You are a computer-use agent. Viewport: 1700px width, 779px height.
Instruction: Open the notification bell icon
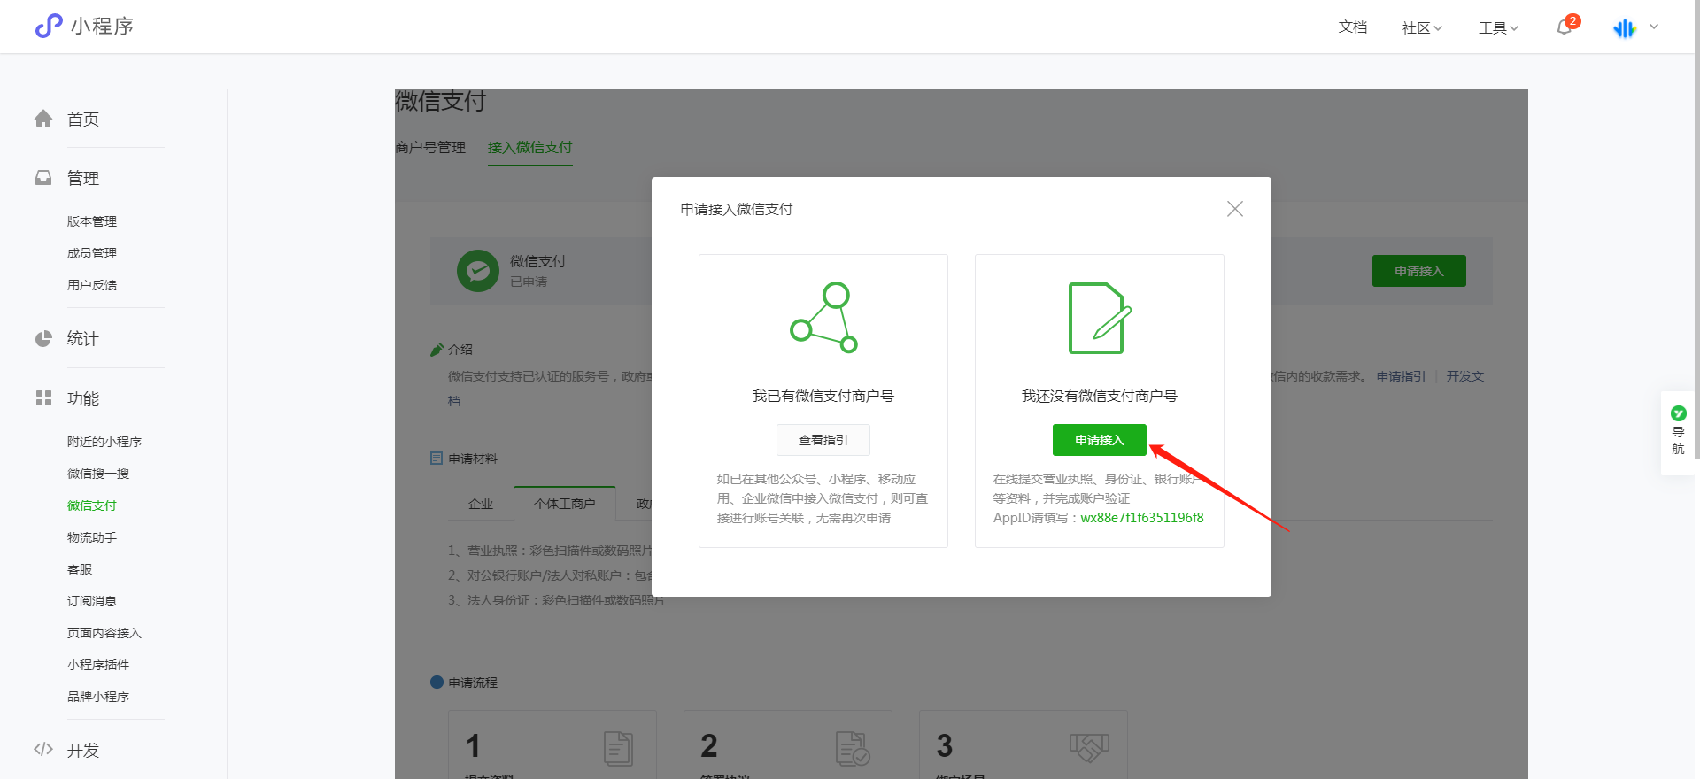tap(1564, 27)
